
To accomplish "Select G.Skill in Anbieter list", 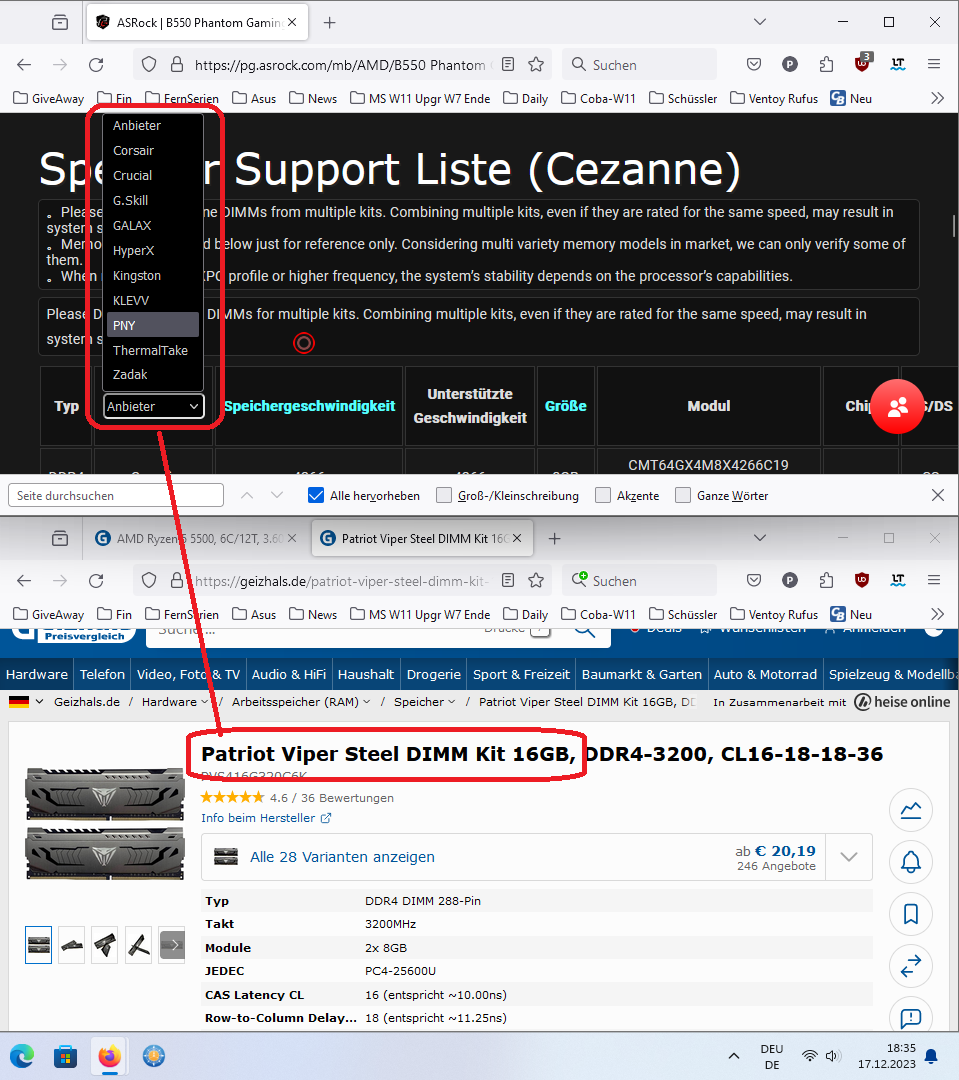I will coord(152,200).
